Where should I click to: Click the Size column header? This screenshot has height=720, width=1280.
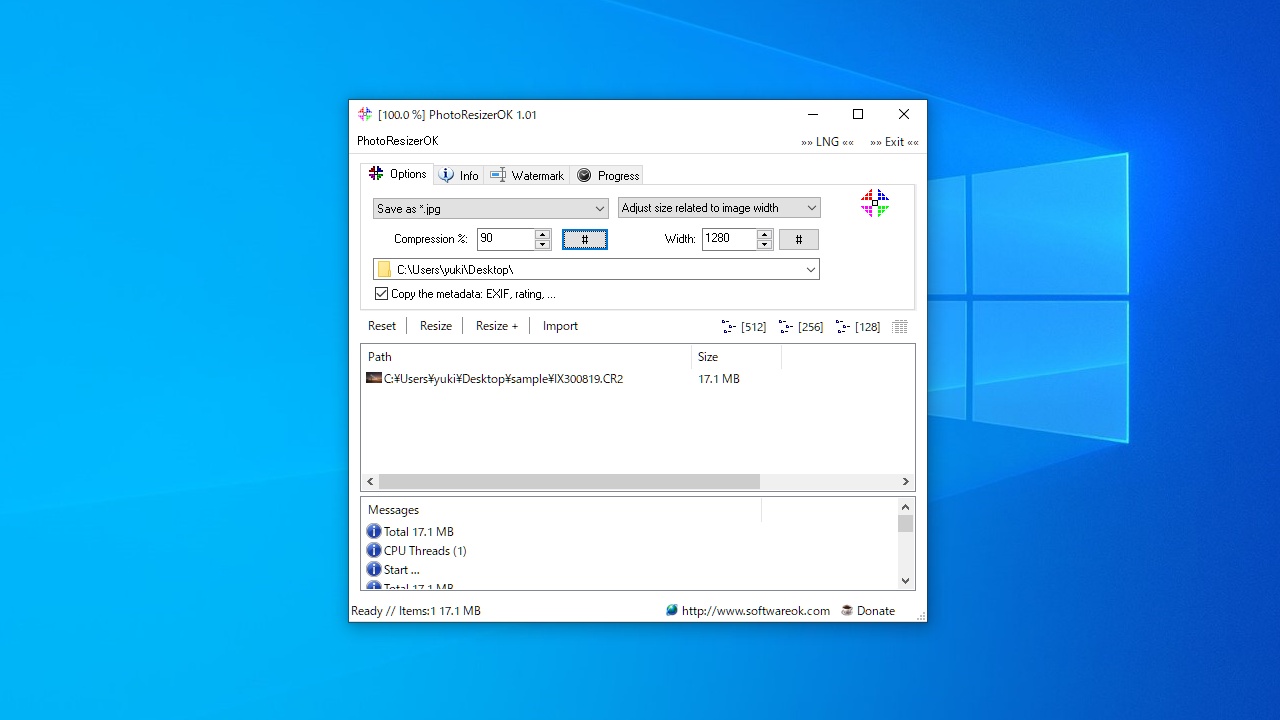[736, 357]
